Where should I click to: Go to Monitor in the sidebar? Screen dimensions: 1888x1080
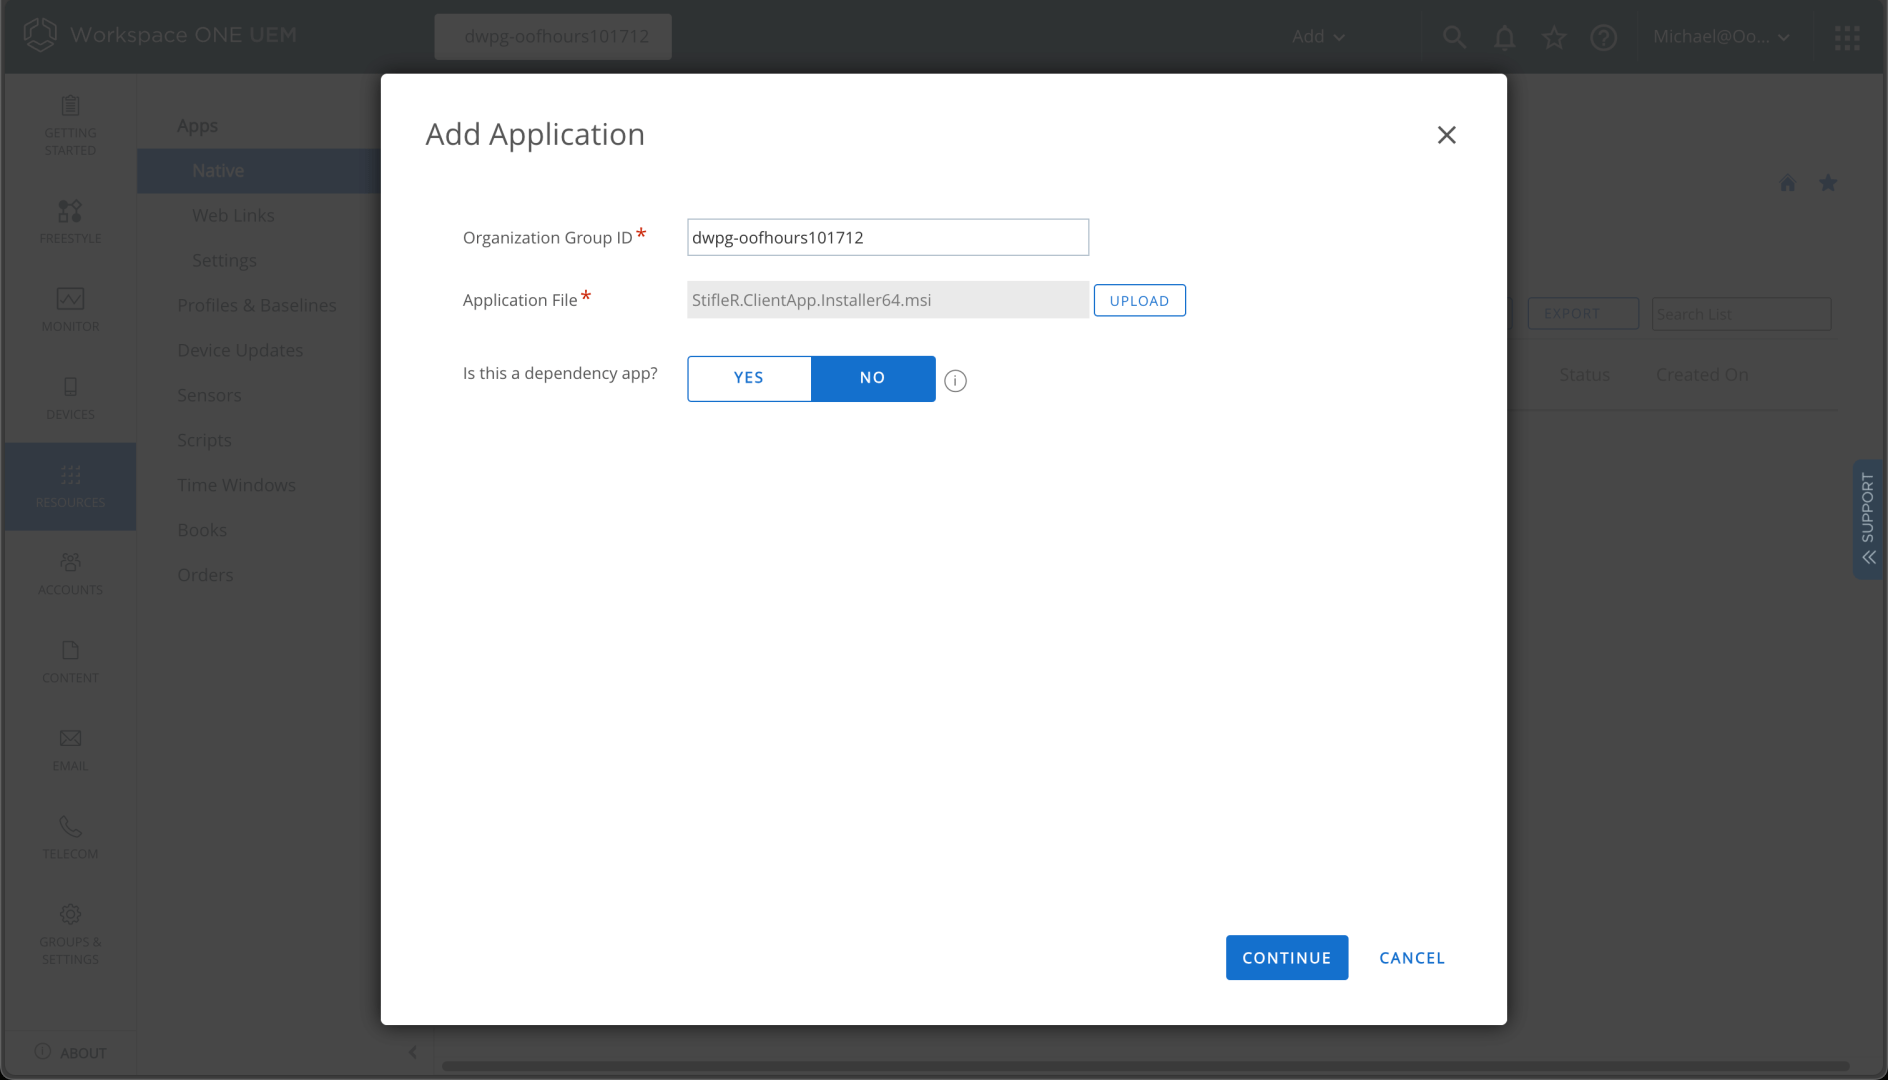tap(70, 310)
